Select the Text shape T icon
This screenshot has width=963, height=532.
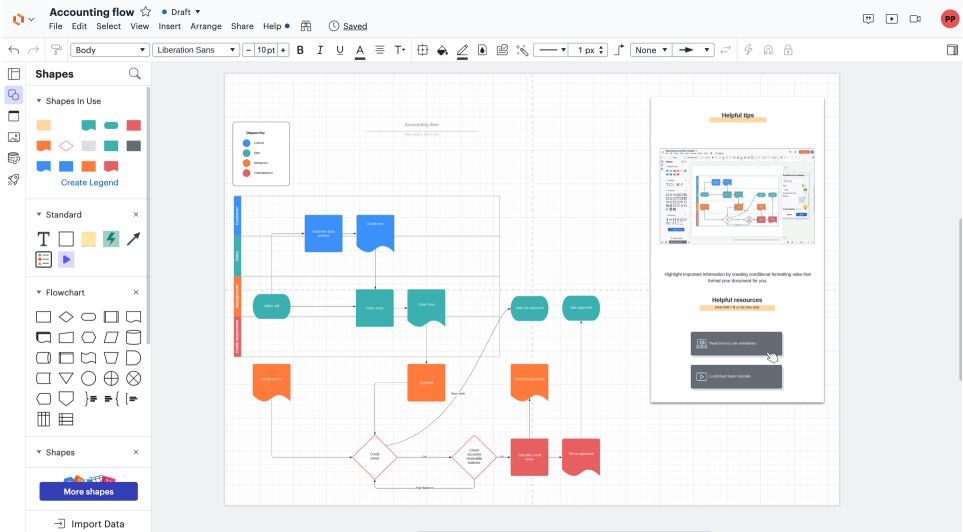(44, 238)
